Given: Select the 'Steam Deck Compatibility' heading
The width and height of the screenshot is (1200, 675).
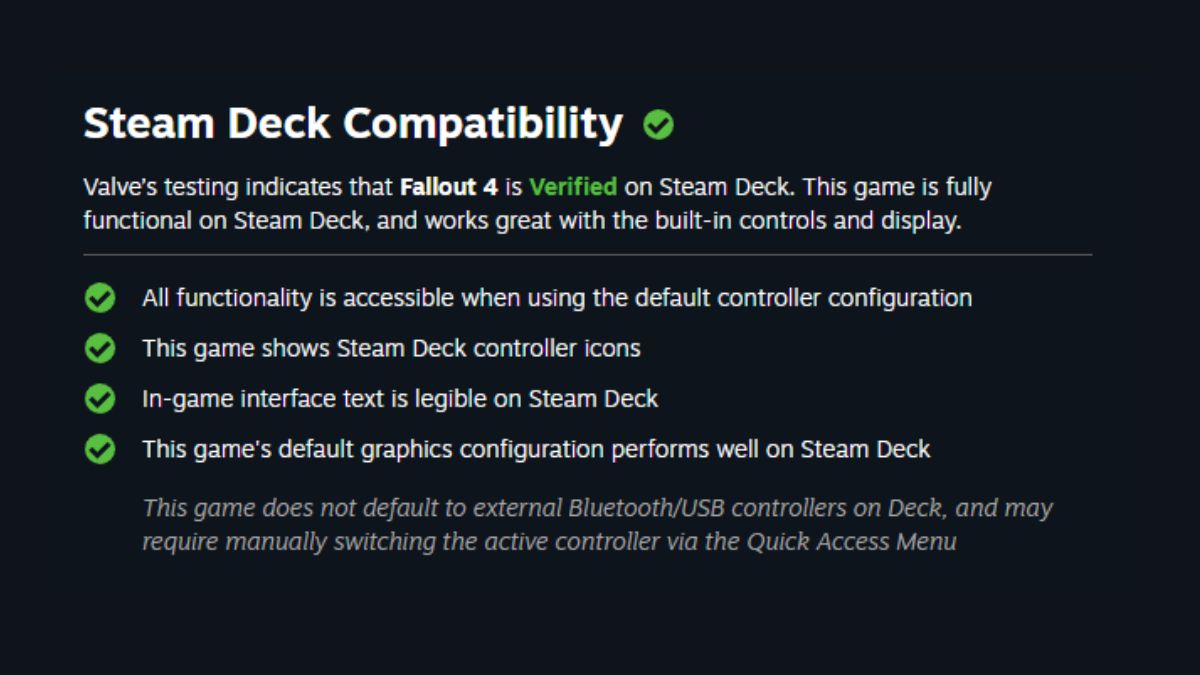Looking at the screenshot, I should coord(353,124).
